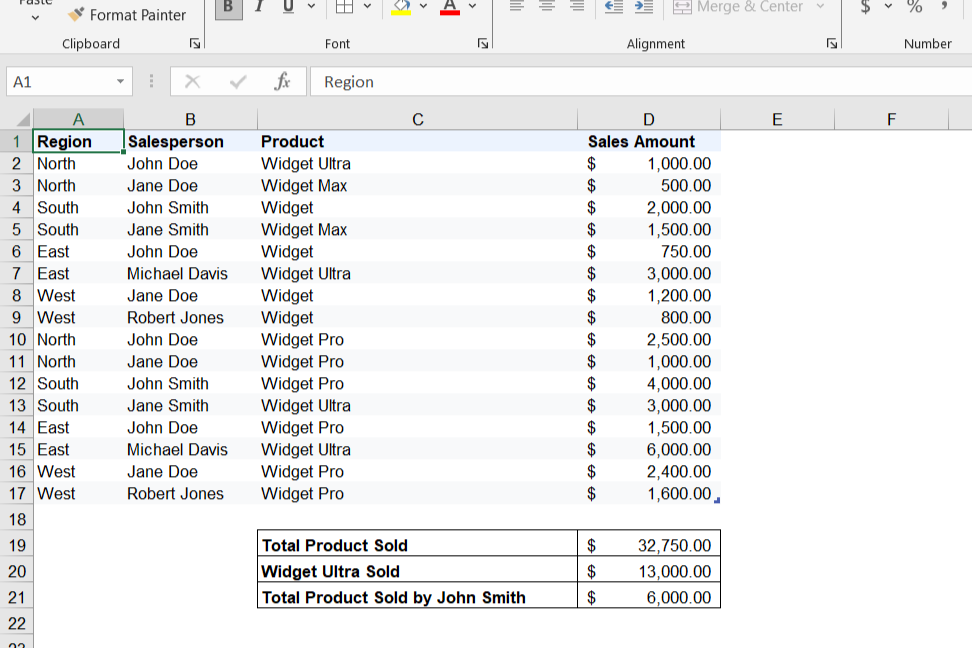
Task: Select the Widget Ultra Sold label cell
Action: [418, 571]
